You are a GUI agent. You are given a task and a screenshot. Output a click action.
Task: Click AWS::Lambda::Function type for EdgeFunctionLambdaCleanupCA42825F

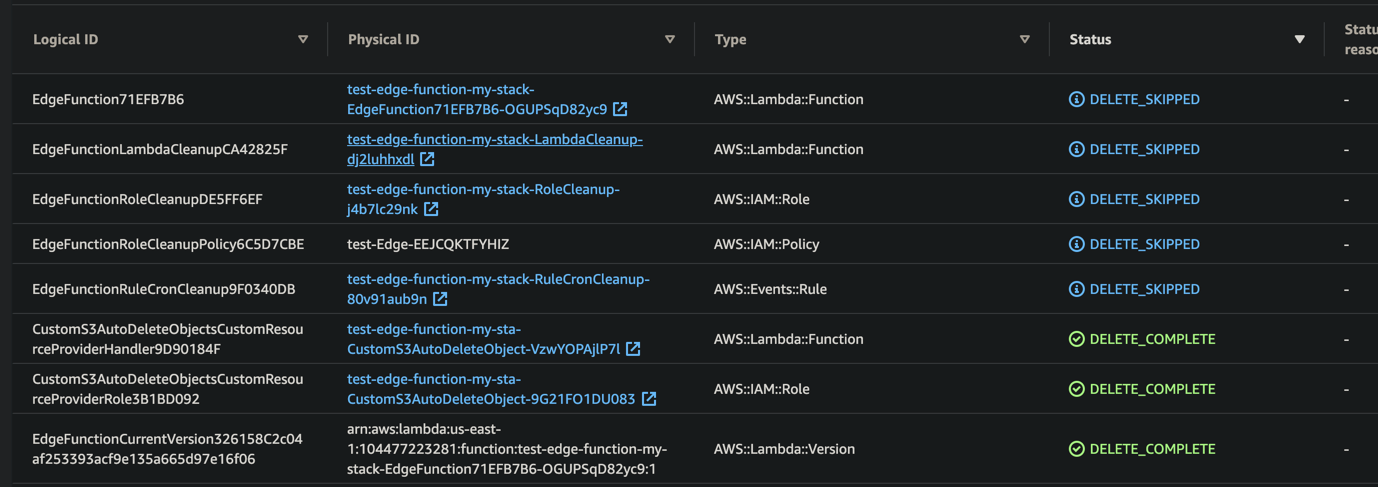[789, 149]
